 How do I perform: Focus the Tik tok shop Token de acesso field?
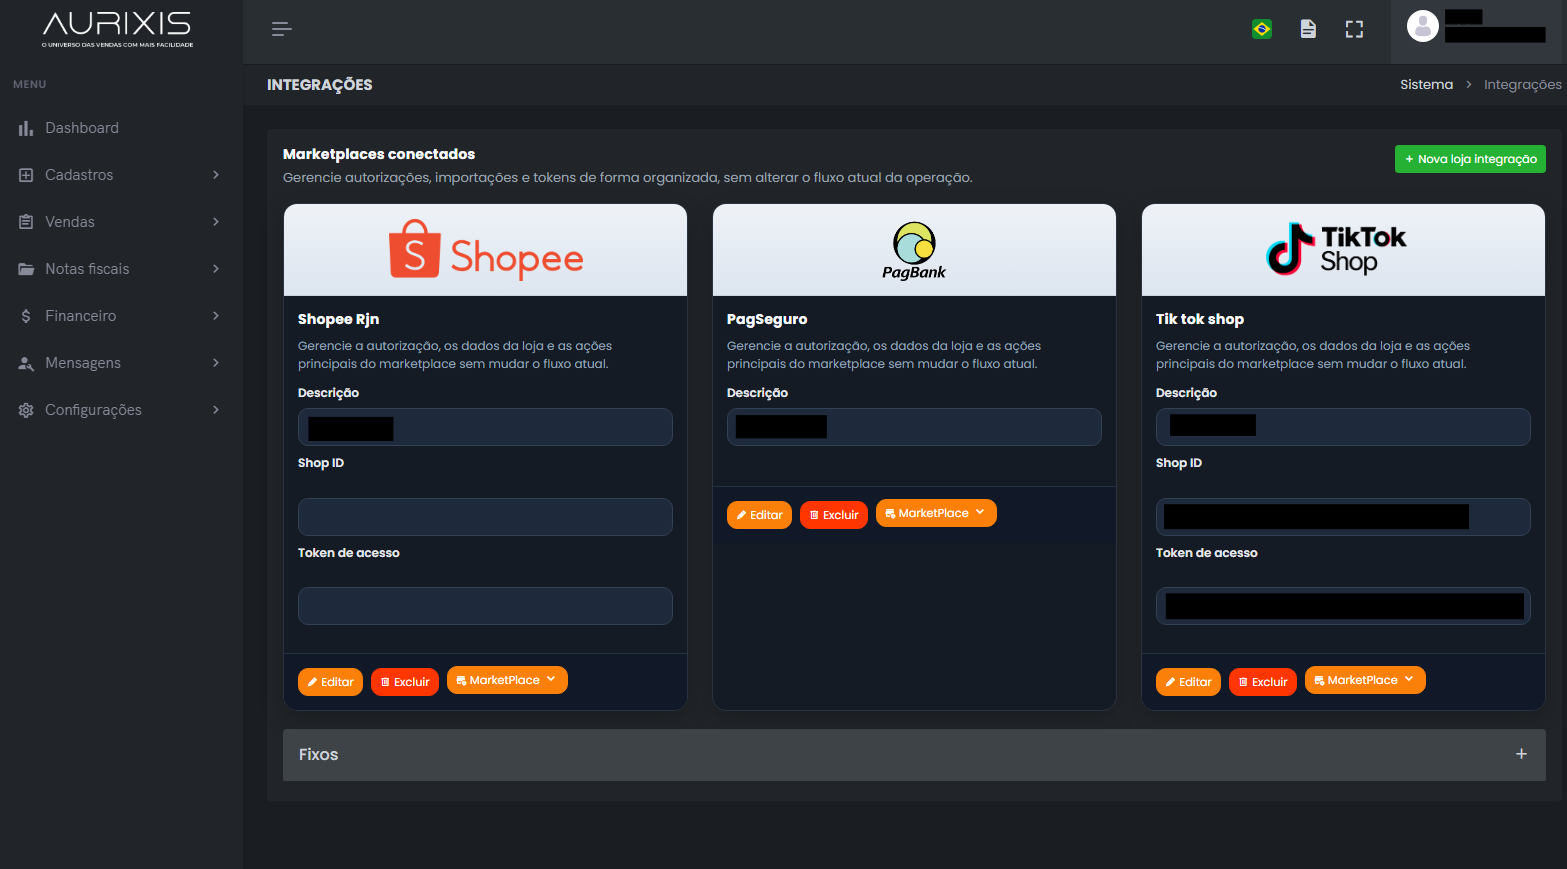point(1343,606)
